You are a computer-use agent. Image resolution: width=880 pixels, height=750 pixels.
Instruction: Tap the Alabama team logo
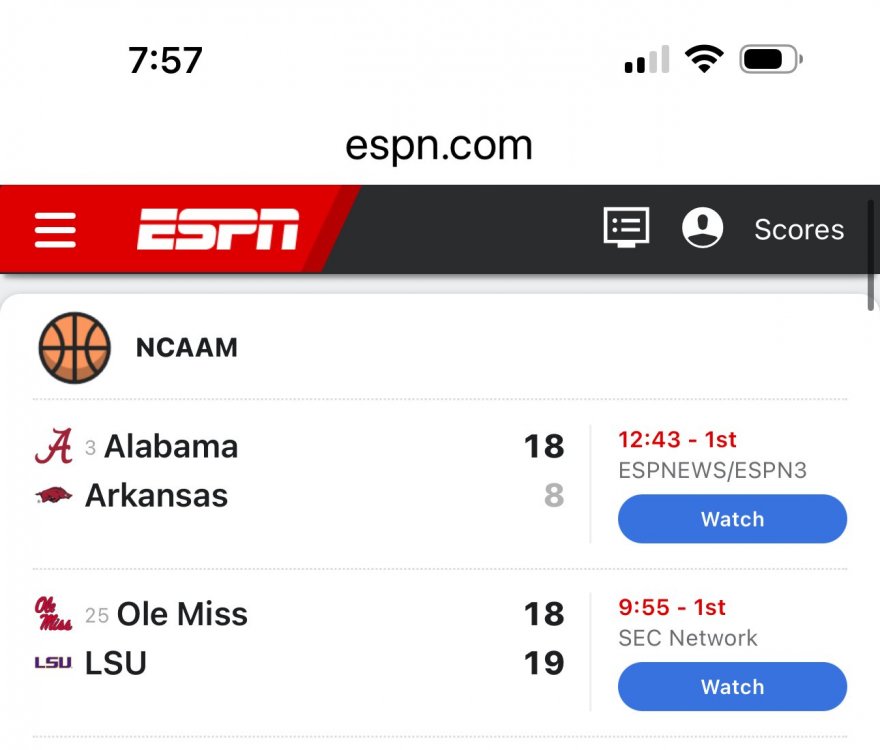click(54, 446)
